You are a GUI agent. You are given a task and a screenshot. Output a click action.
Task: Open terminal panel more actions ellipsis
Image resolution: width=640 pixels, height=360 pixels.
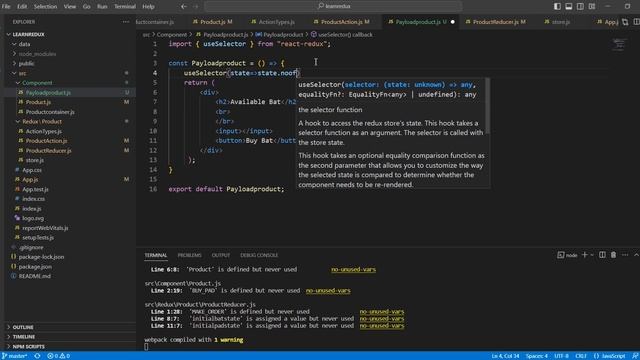coord(625,255)
